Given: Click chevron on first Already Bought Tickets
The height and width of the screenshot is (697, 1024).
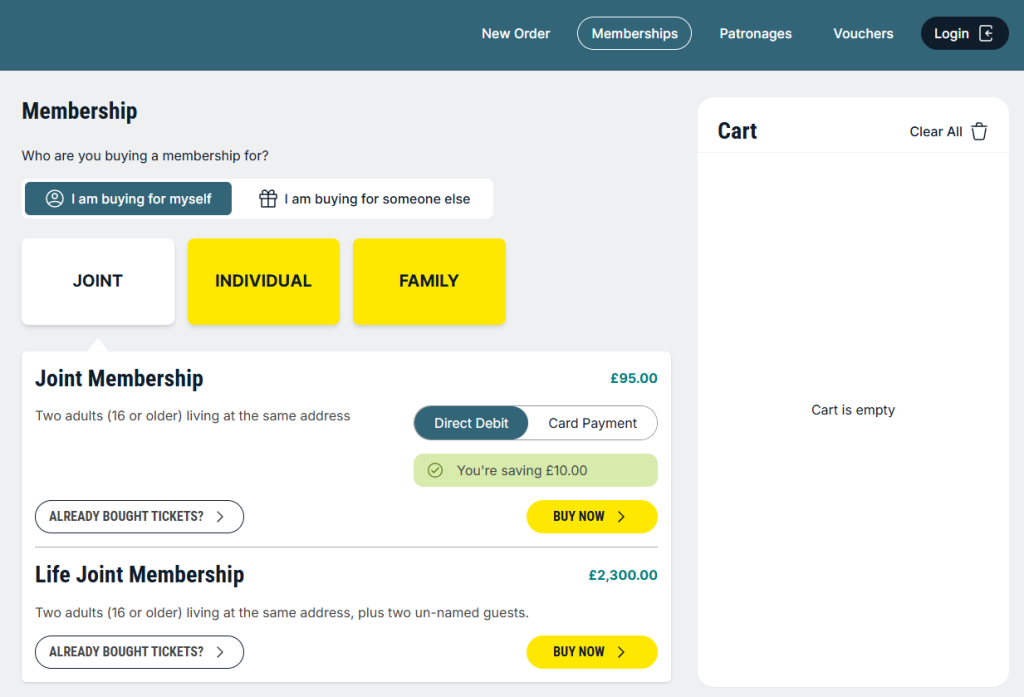Looking at the screenshot, I should point(220,517).
